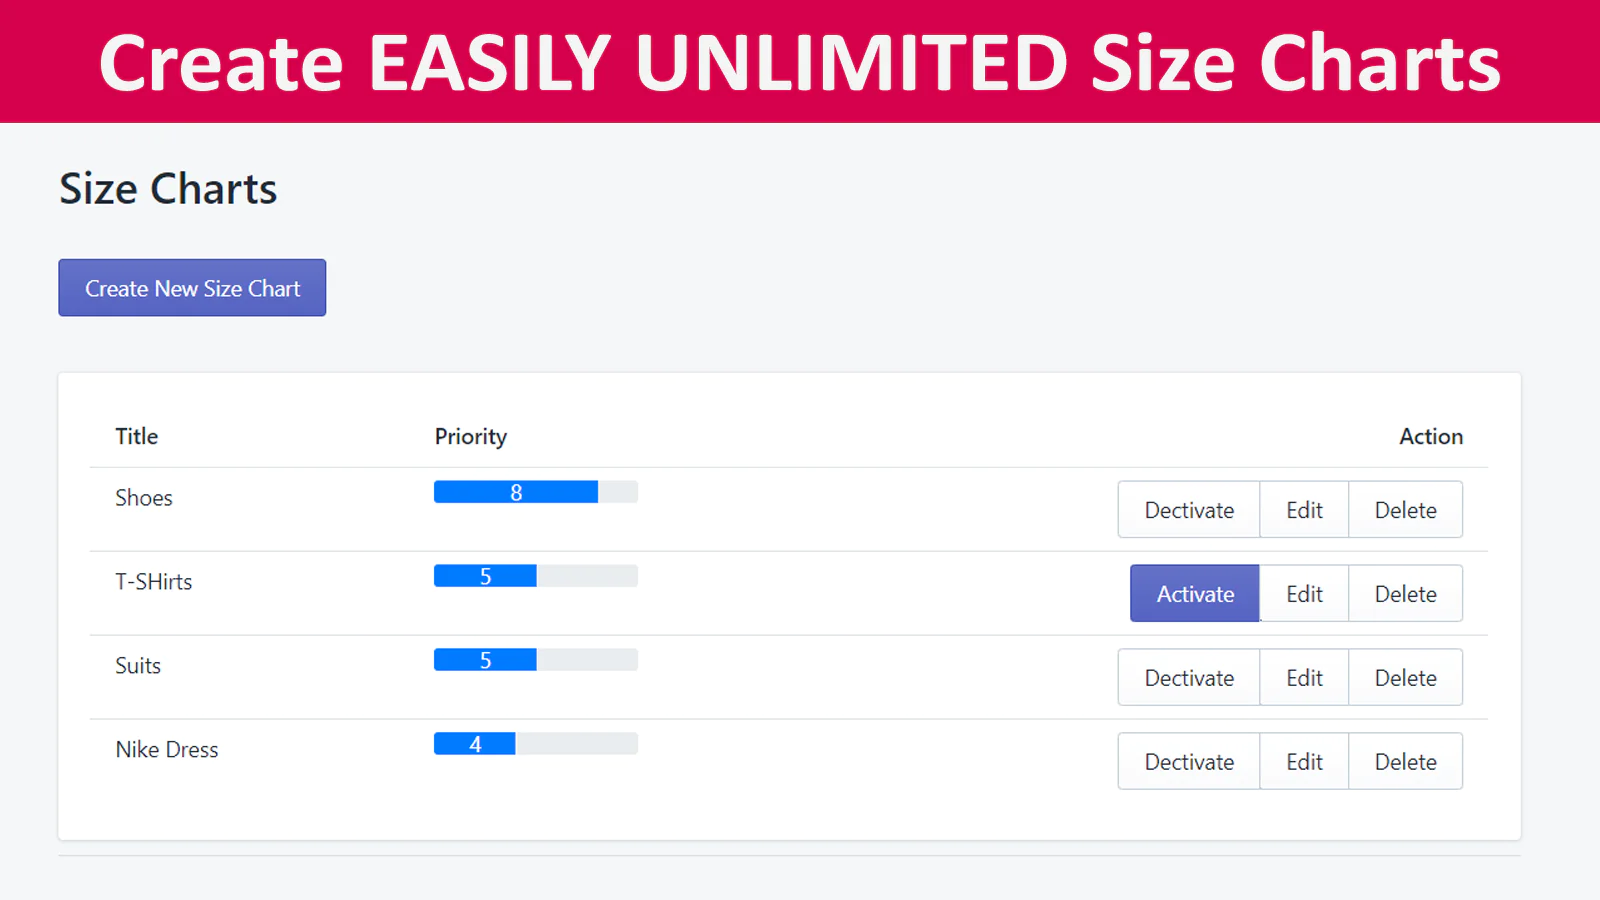1600x900 pixels.
Task: Select the Nike Dress row title
Action: (167, 750)
